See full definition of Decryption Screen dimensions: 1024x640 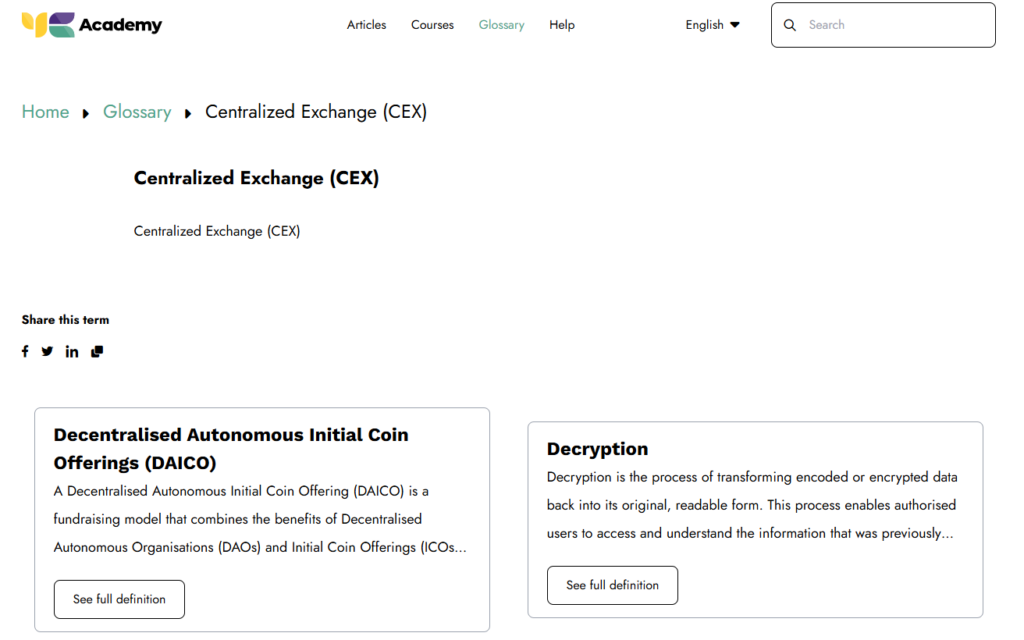tap(613, 585)
